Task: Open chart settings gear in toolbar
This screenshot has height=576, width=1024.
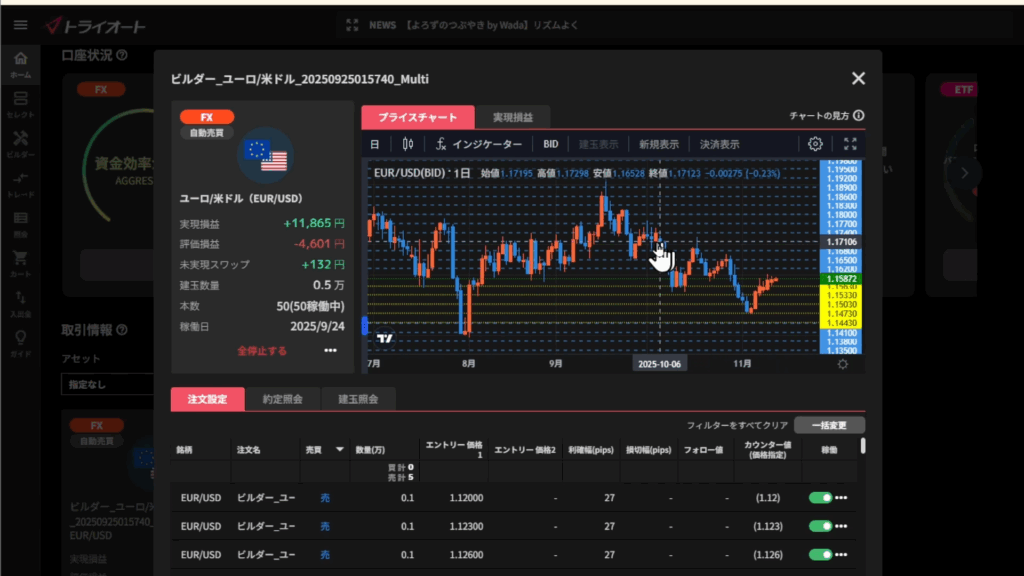Action: click(815, 144)
